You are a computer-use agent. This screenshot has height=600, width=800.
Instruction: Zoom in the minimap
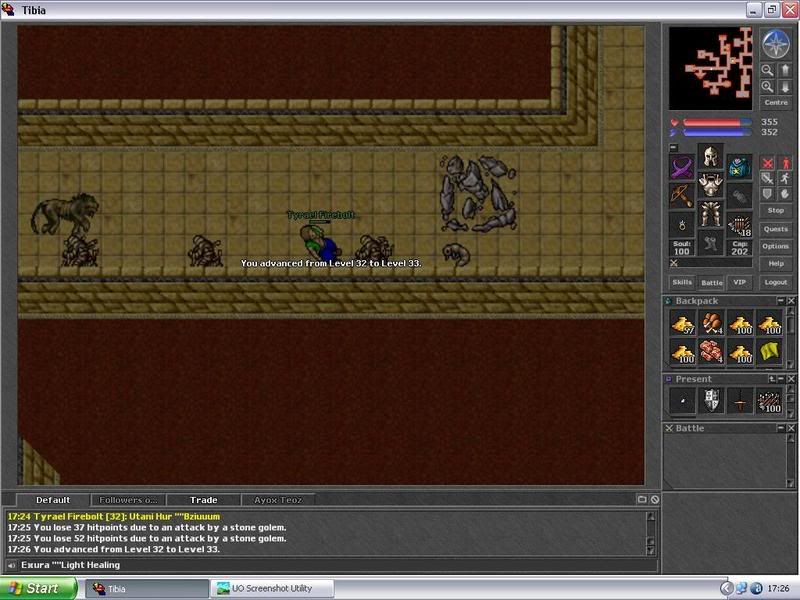pos(767,87)
